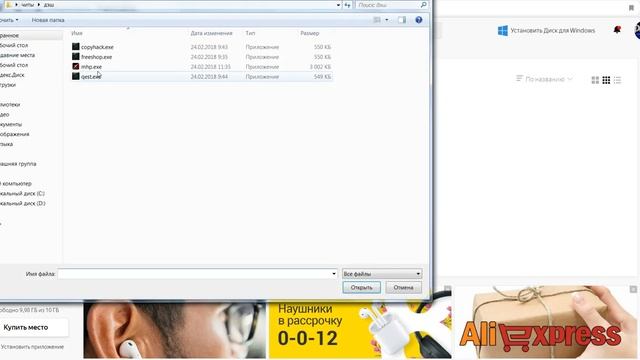Select the qest.exe file icon

tap(76, 76)
